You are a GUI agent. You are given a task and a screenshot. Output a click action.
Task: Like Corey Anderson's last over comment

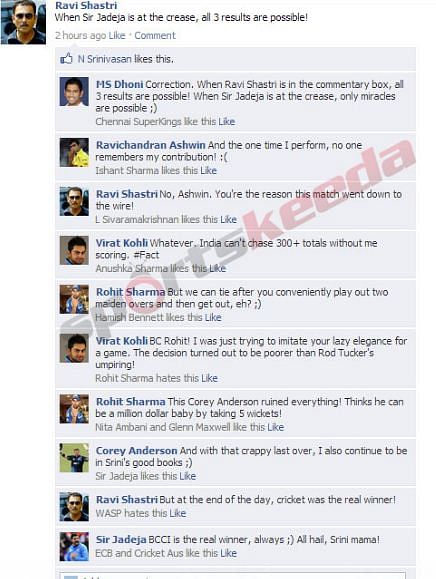point(188,476)
